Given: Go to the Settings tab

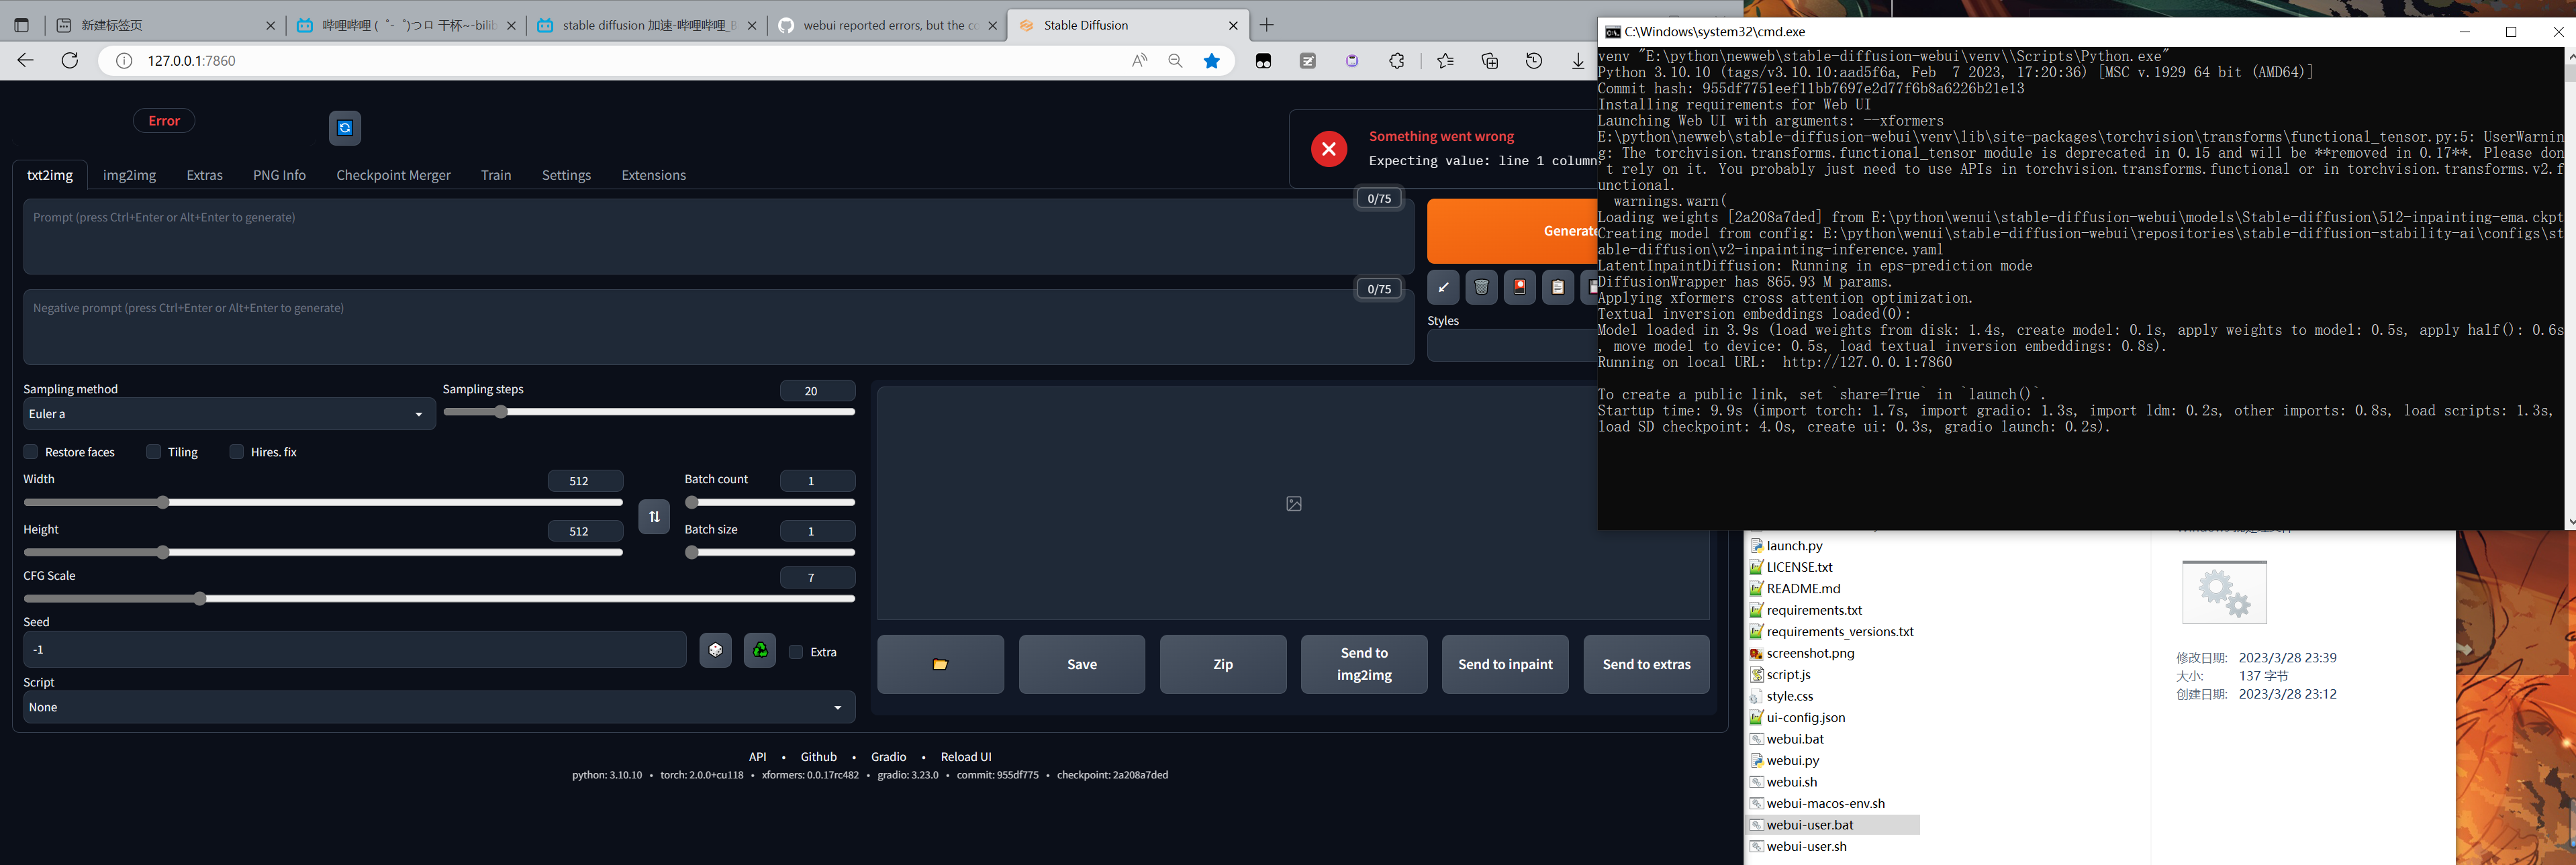Looking at the screenshot, I should tap(566, 175).
